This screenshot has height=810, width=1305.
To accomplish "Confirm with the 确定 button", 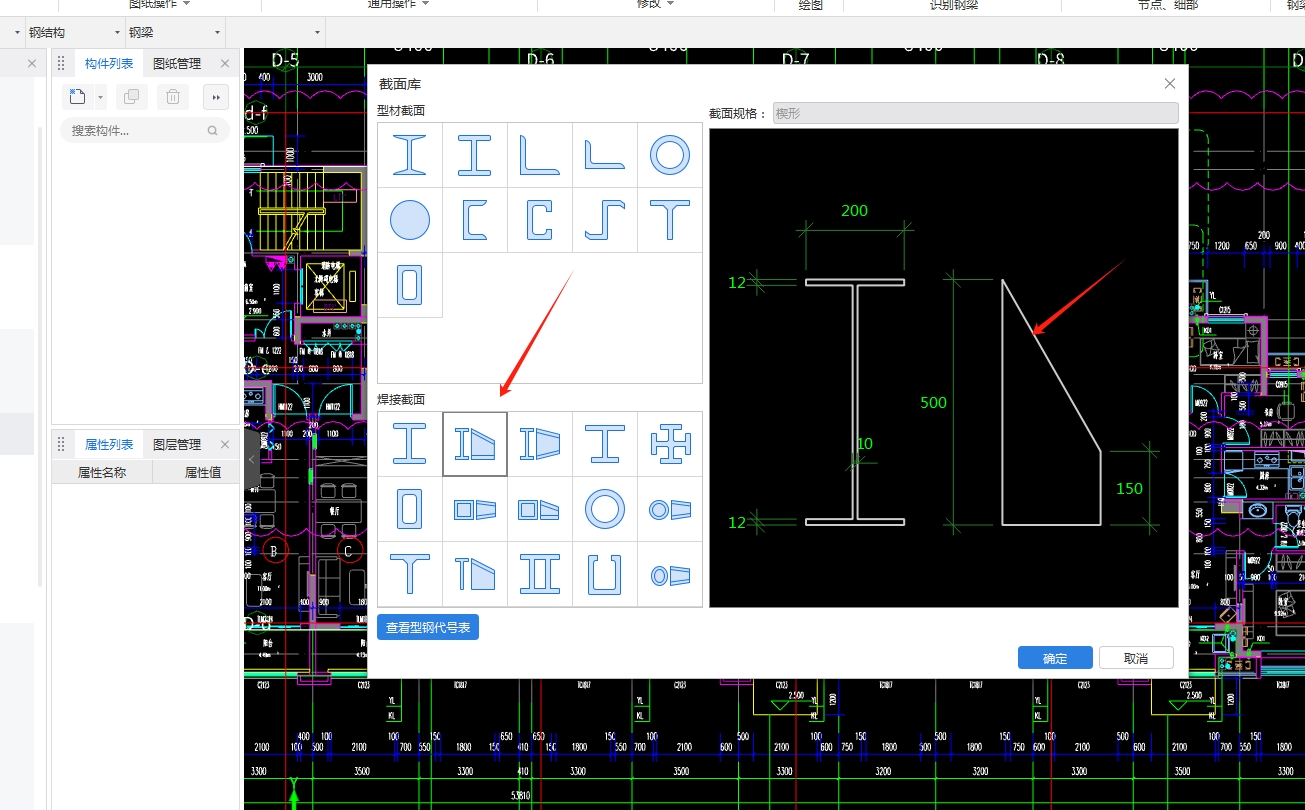I will [x=1055, y=658].
